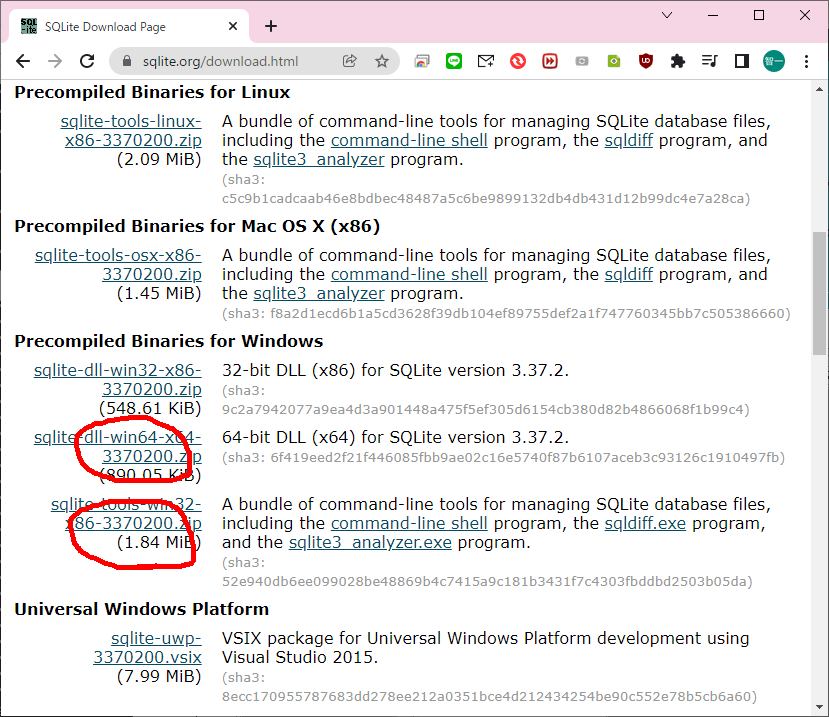
Task: Open Chrome three-dot menu
Action: click(x=808, y=61)
